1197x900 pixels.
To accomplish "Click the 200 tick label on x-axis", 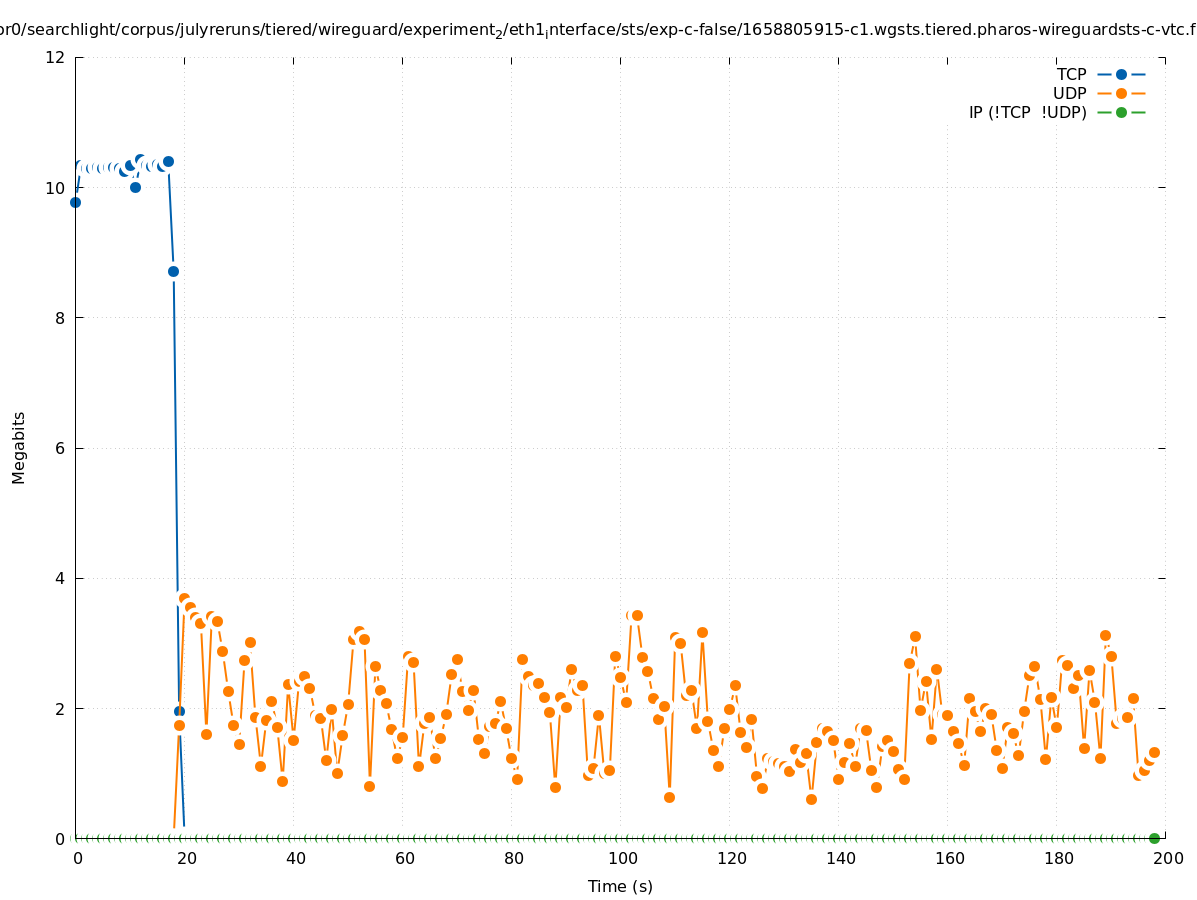I will tap(1165, 858).
